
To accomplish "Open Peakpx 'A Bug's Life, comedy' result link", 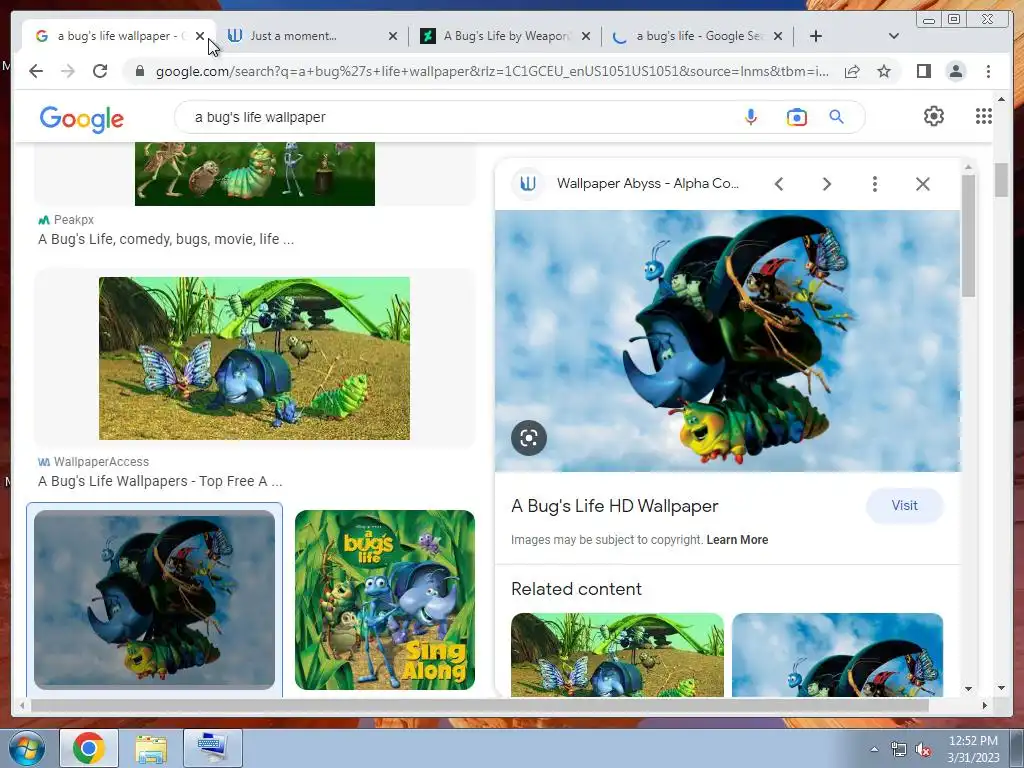I will (x=166, y=239).
